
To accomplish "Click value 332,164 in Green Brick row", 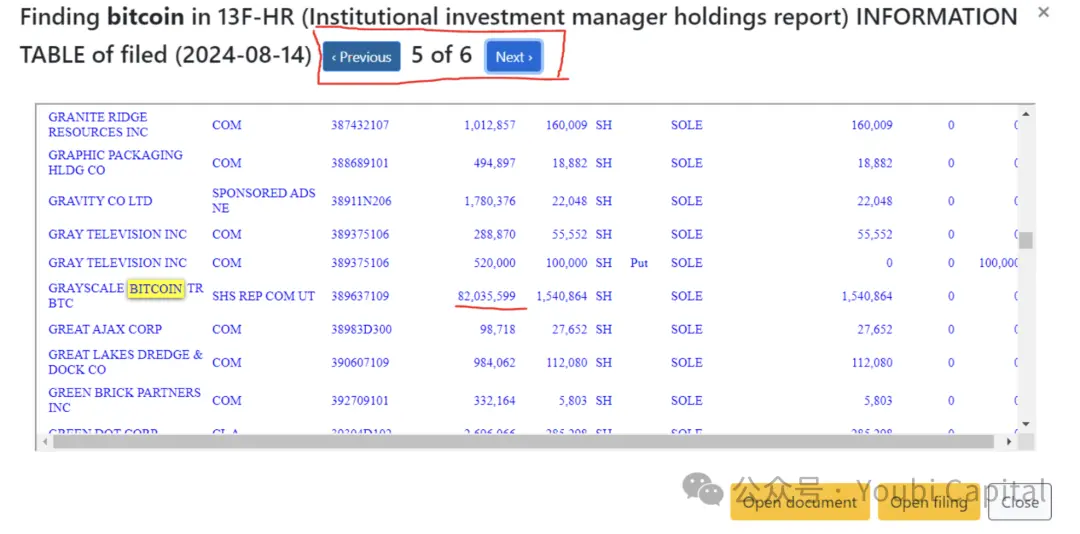I will pos(495,400).
